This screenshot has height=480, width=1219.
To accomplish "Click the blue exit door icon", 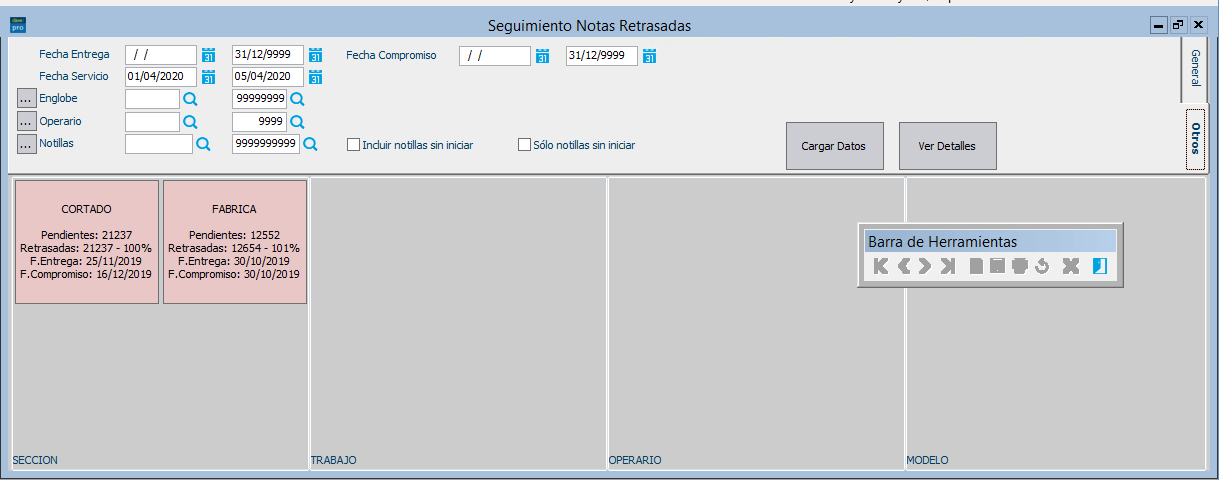I will tap(1100, 266).
